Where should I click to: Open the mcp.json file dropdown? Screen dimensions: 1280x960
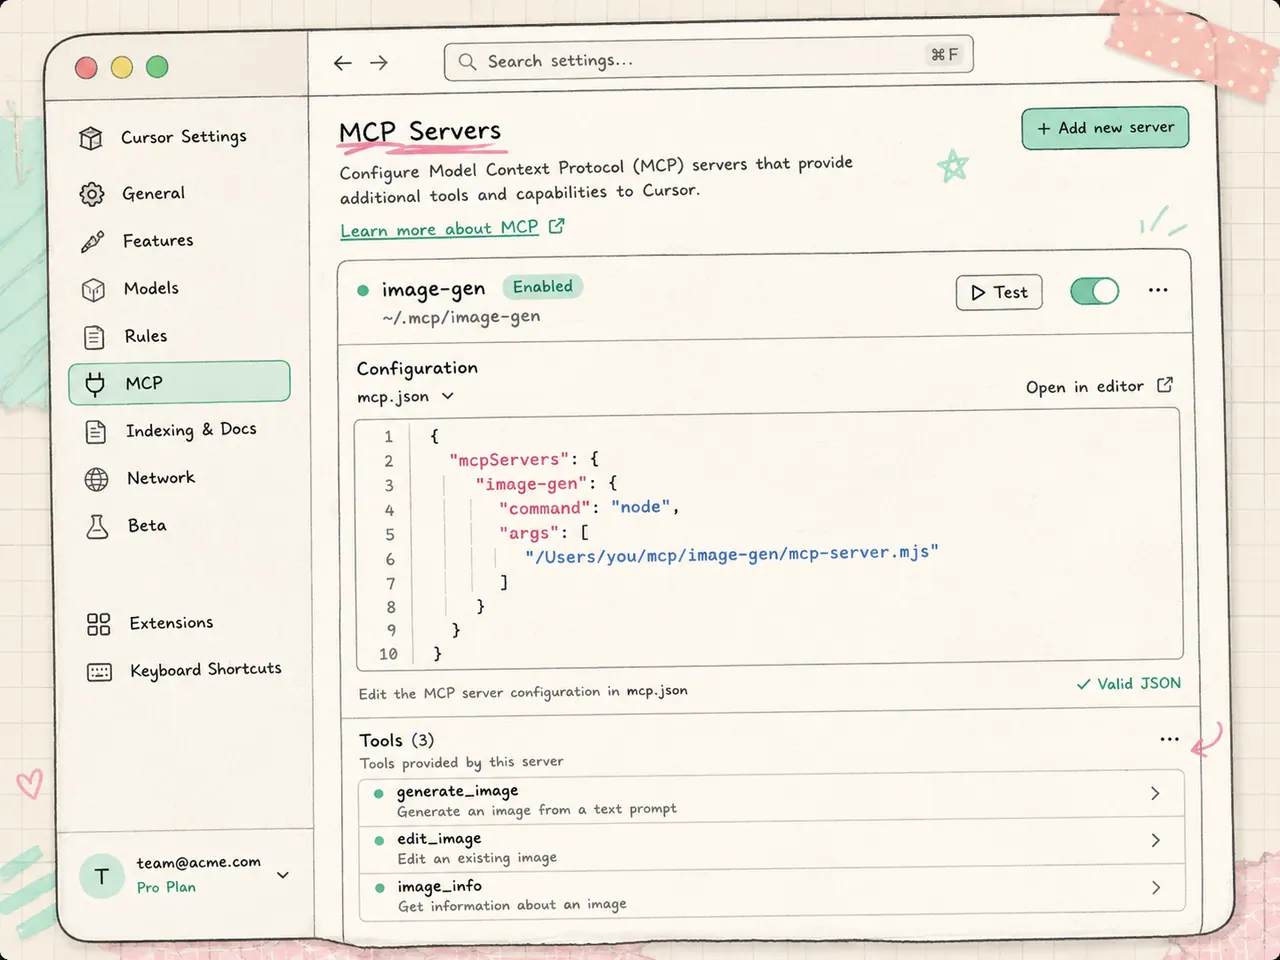point(406,397)
